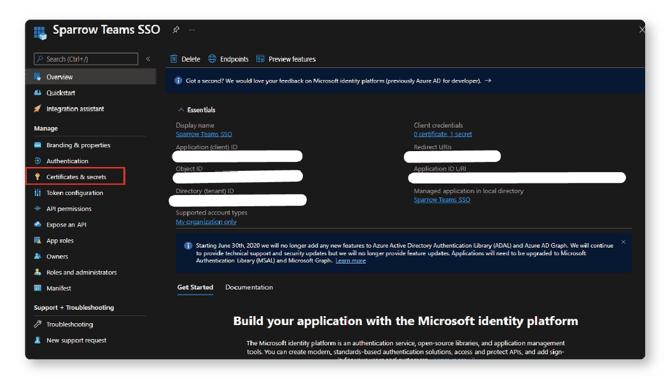Open the managed application Sparrow Teams SSO link
670x379 pixels.
coord(442,200)
